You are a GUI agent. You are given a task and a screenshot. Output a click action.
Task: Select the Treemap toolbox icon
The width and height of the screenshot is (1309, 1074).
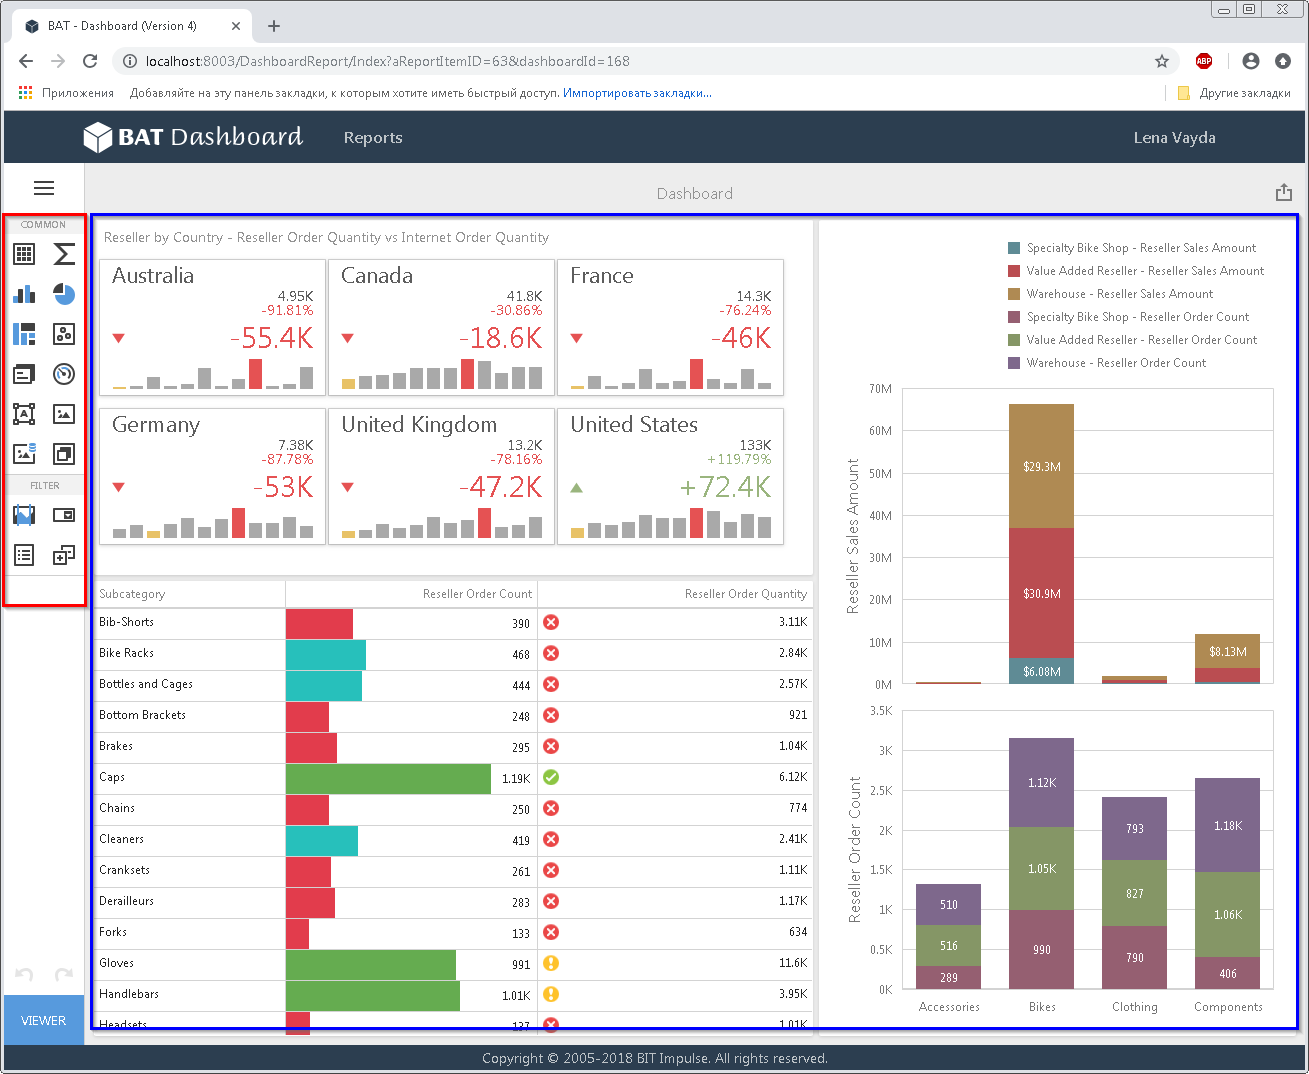24,334
